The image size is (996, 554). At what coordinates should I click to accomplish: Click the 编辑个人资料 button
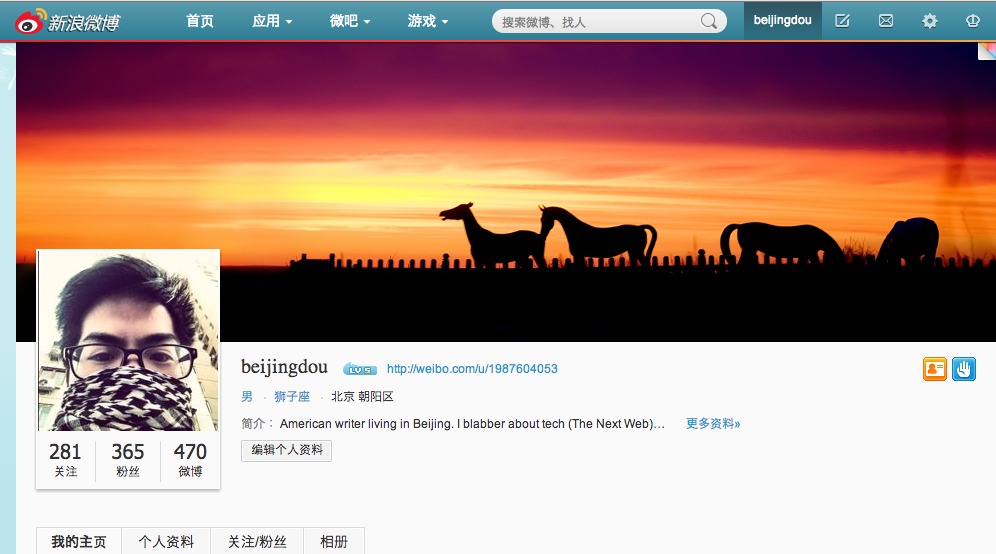[286, 450]
